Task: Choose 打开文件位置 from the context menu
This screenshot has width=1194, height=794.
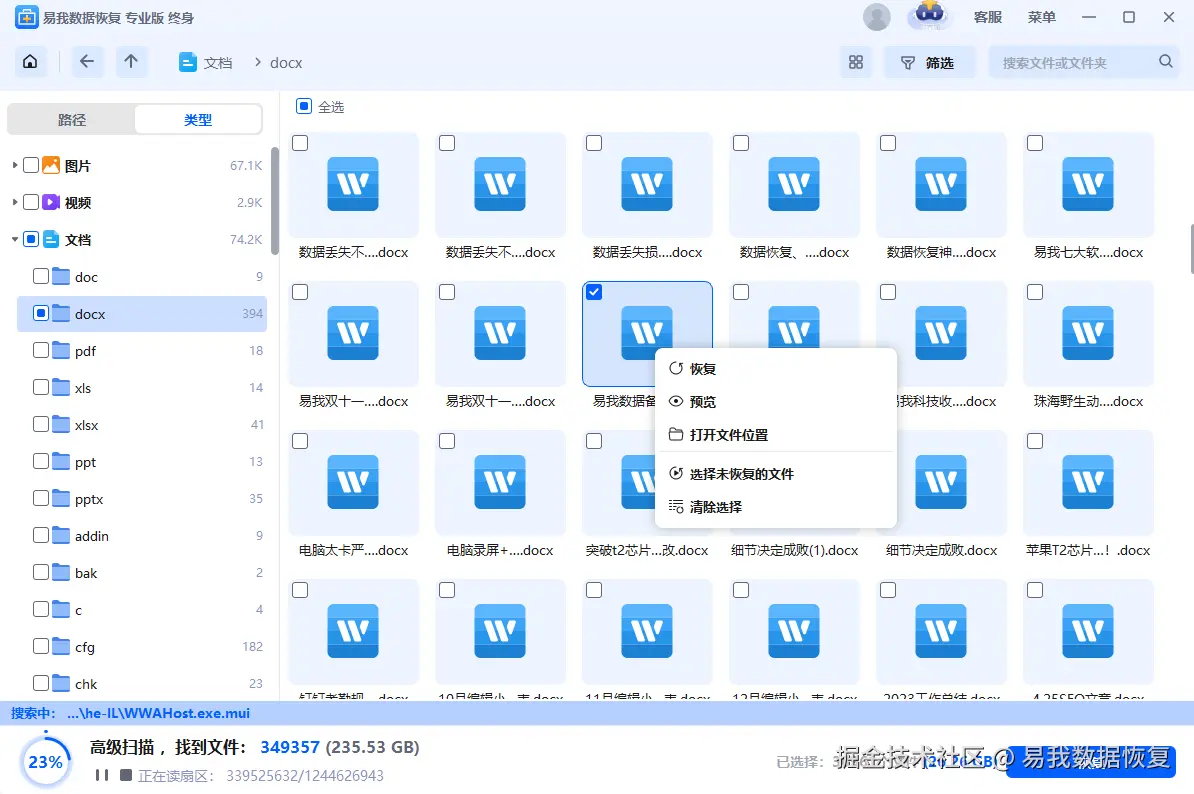Action: click(x=775, y=435)
